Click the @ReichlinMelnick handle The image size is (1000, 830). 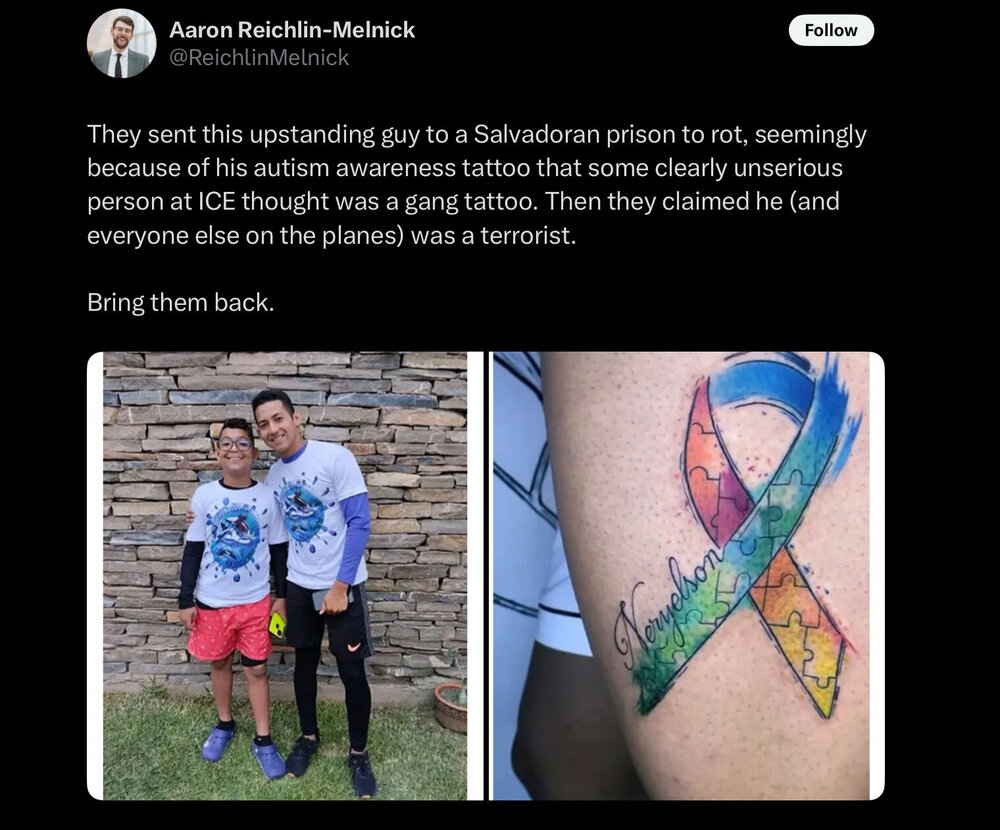259,58
